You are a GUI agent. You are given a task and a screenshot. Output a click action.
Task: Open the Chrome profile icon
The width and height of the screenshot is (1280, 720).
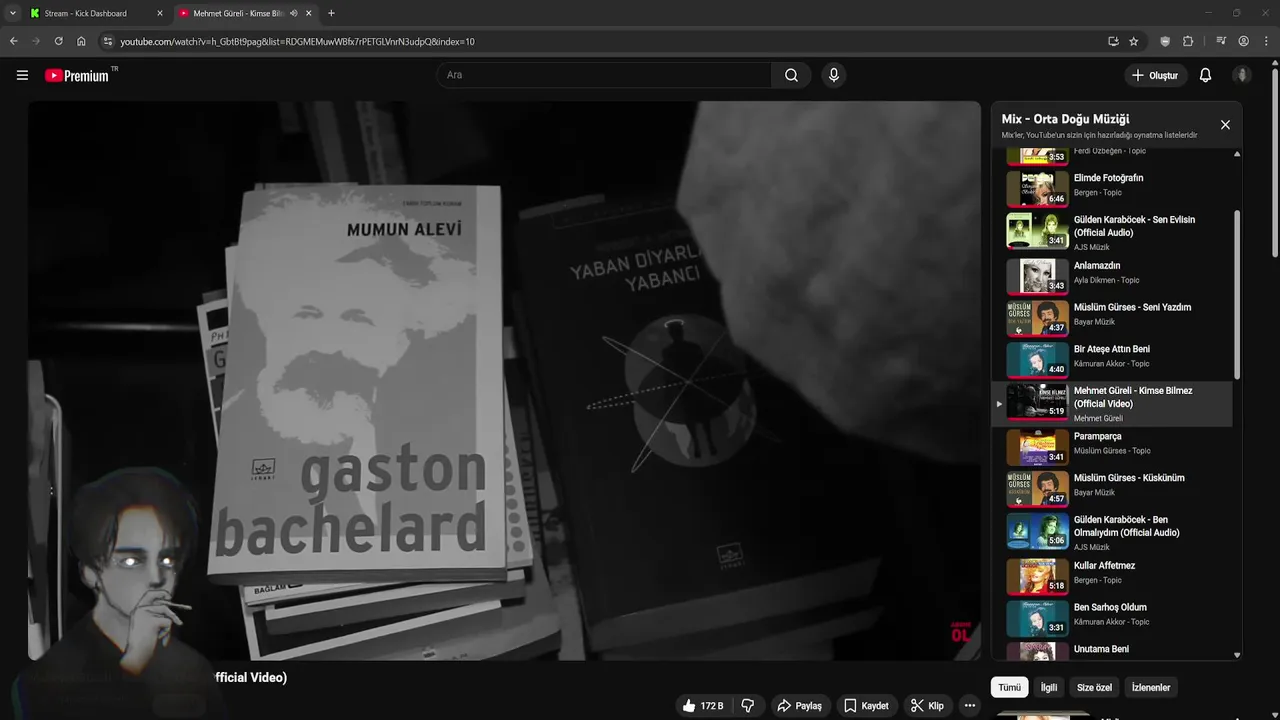1243,41
